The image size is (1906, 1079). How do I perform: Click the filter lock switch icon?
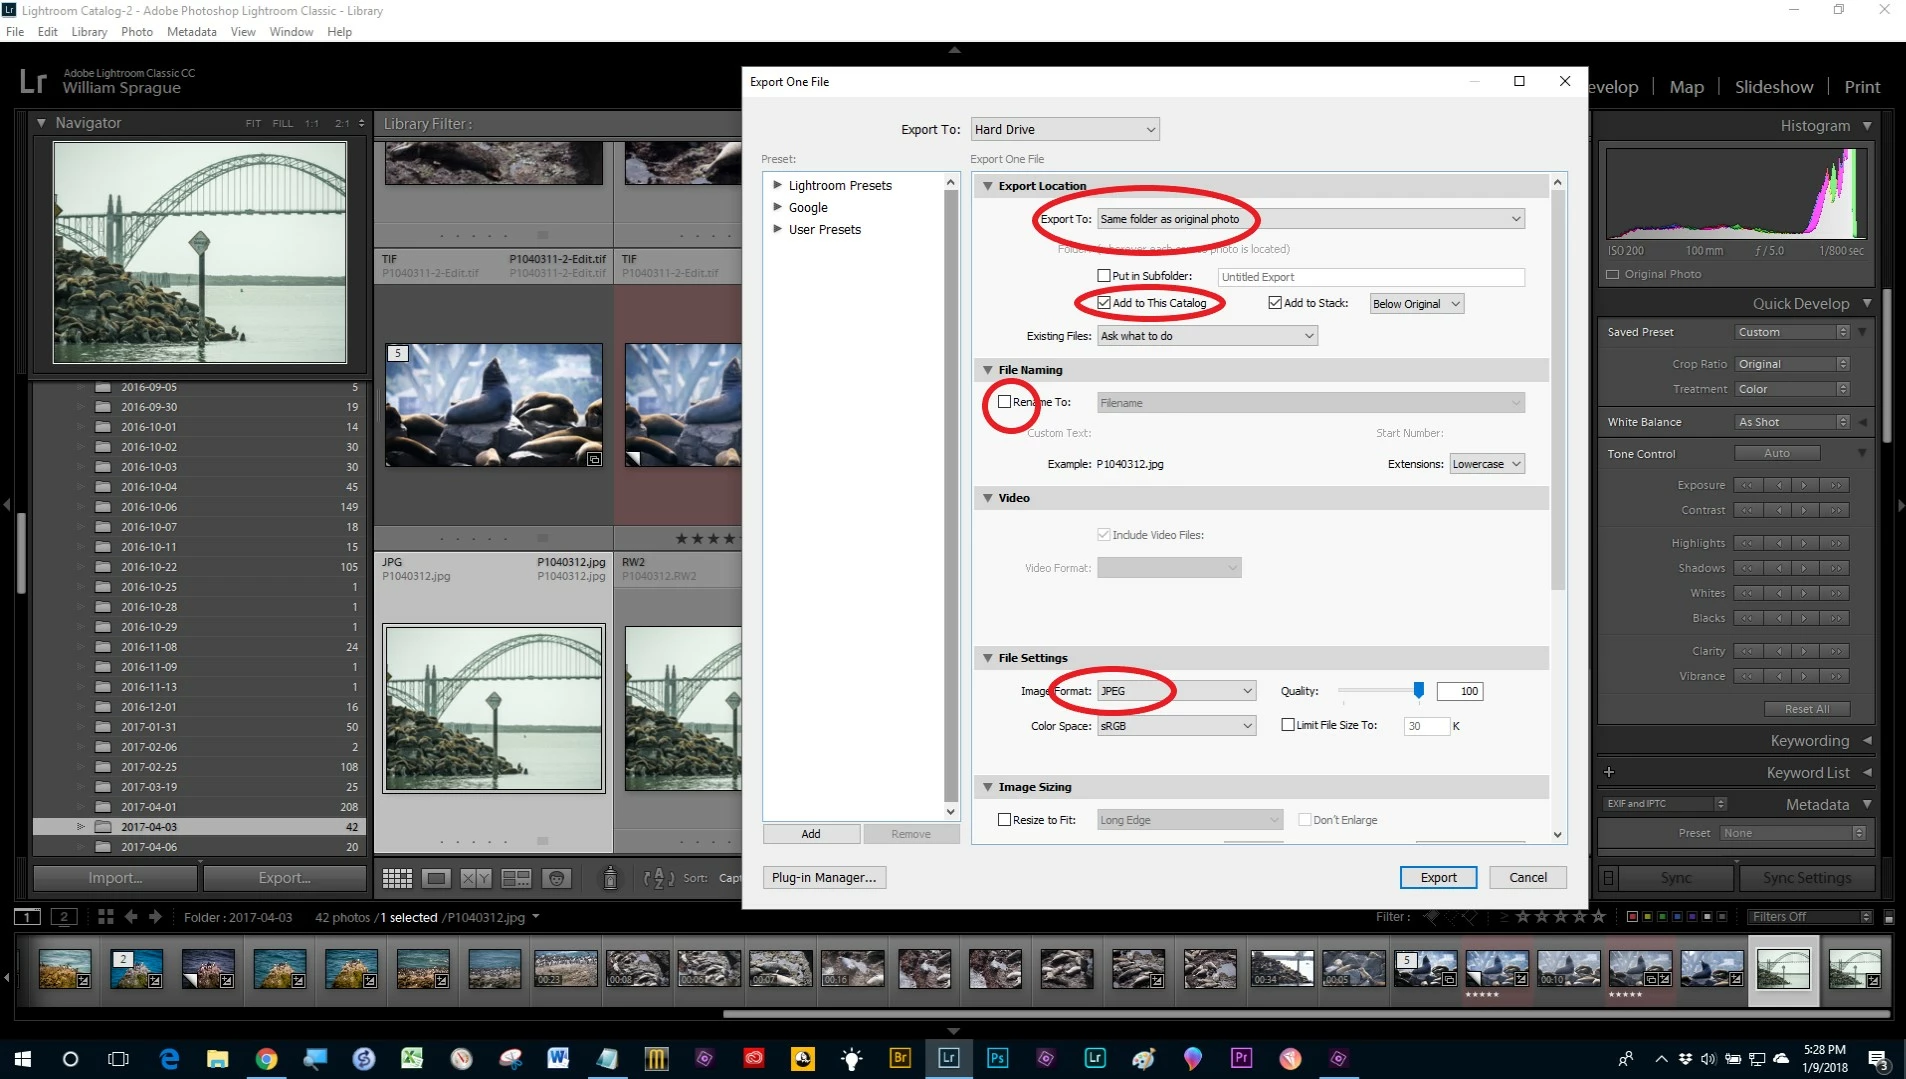(x=1889, y=916)
